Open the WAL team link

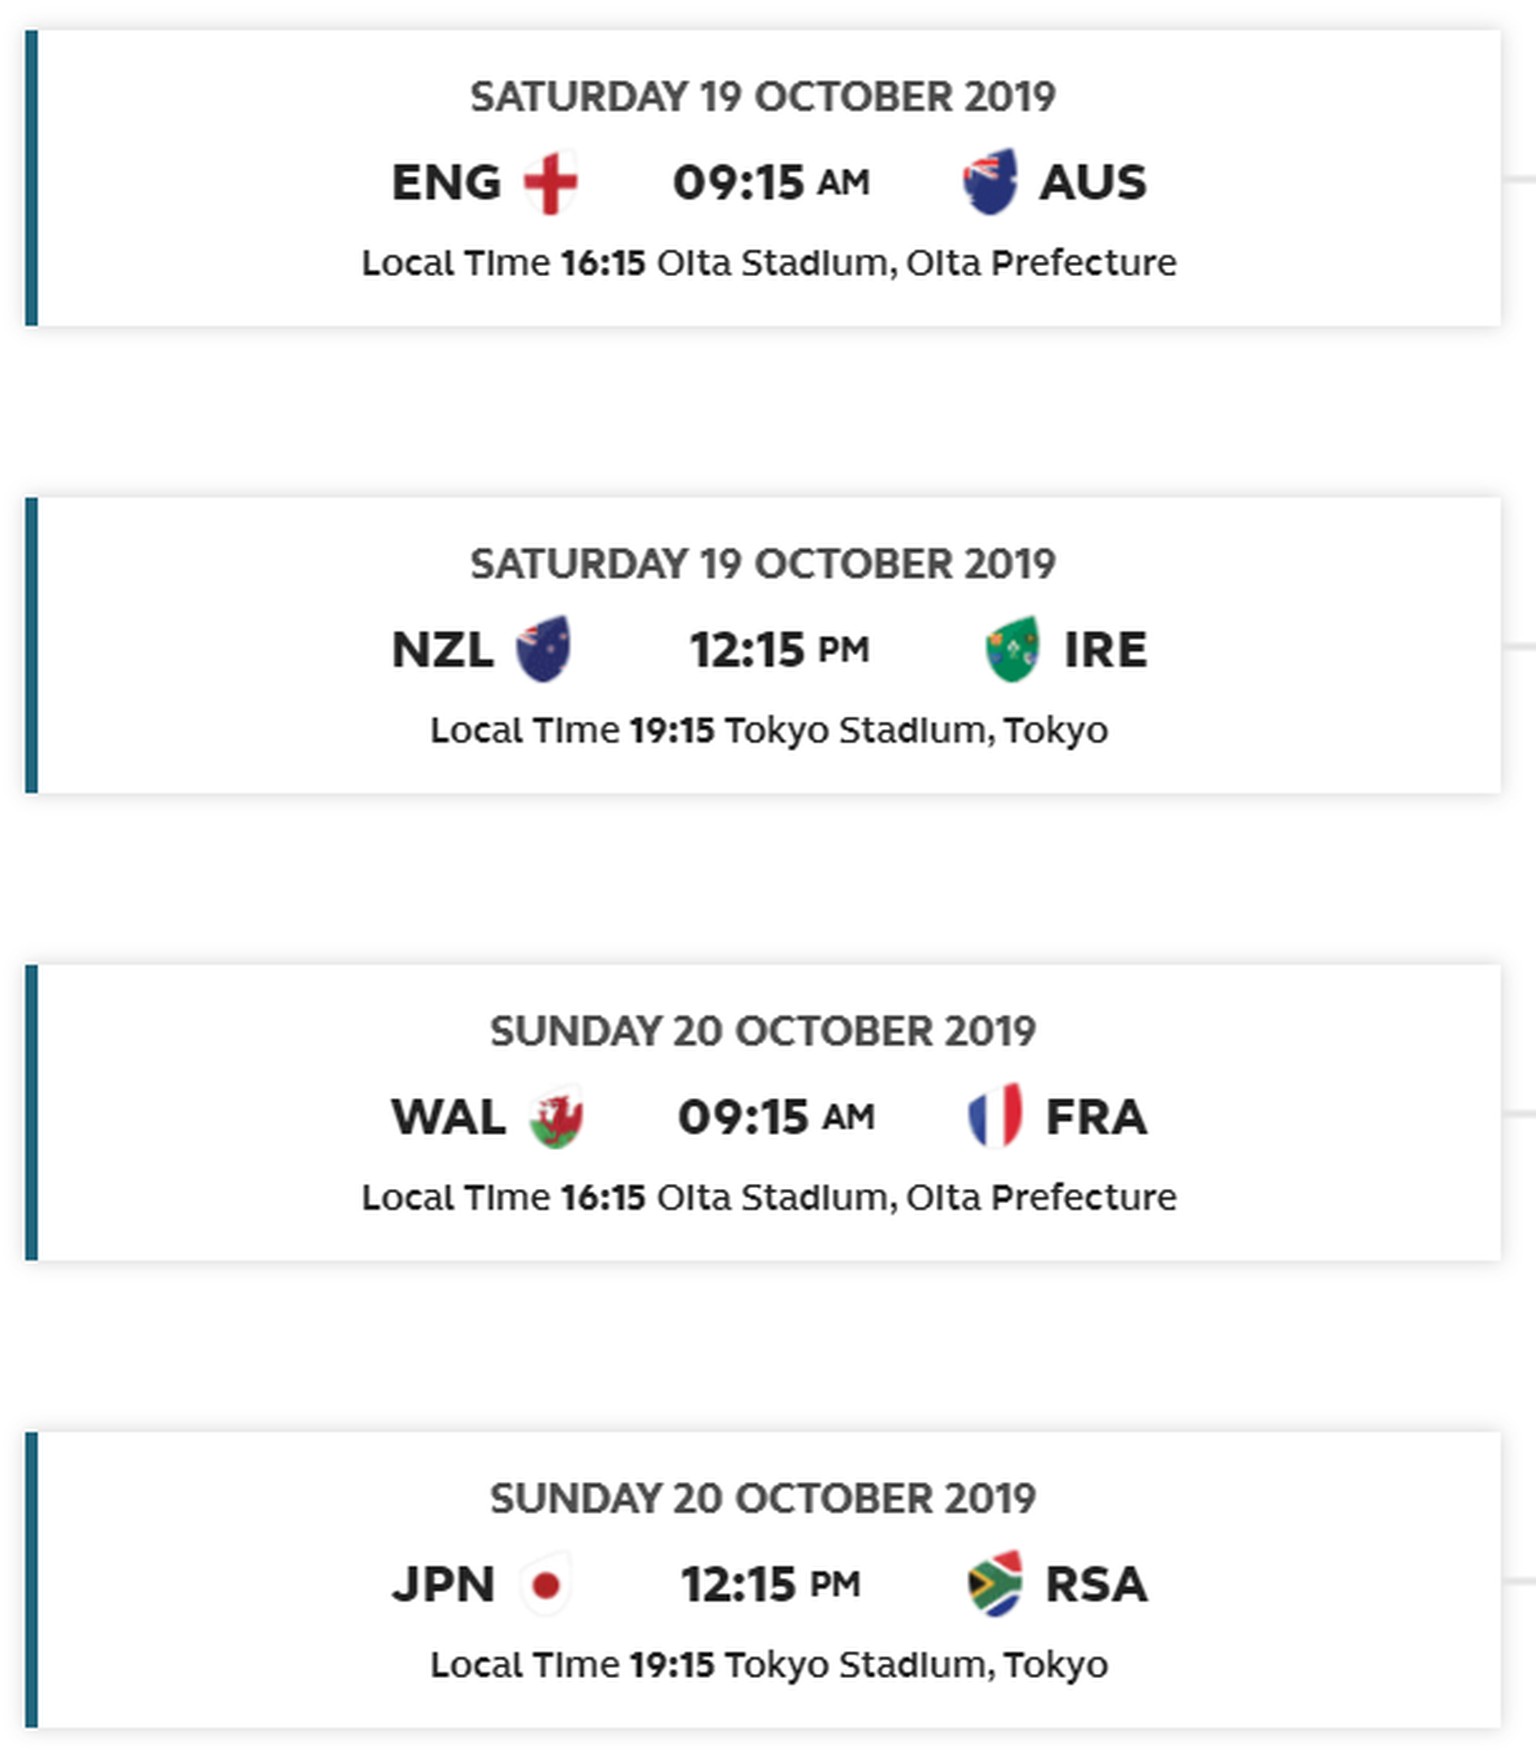coord(448,1116)
